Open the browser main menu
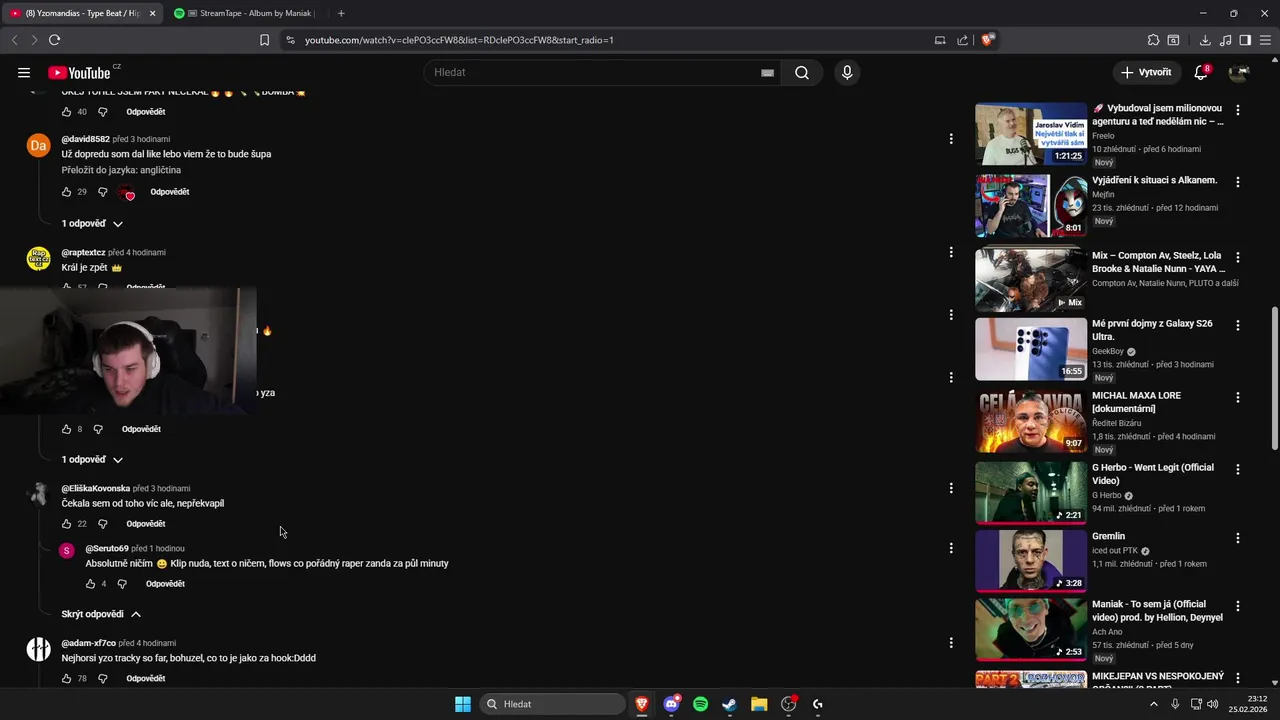Viewport: 1280px width, 720px height. pos(1265,40)
